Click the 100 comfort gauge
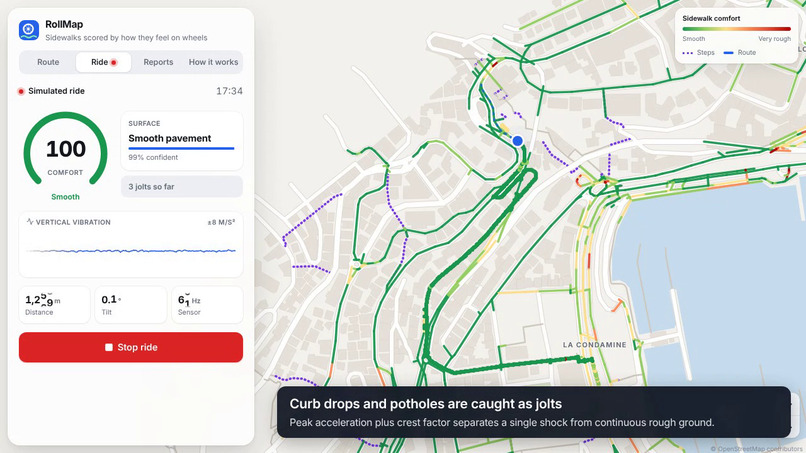 (65, 150)
